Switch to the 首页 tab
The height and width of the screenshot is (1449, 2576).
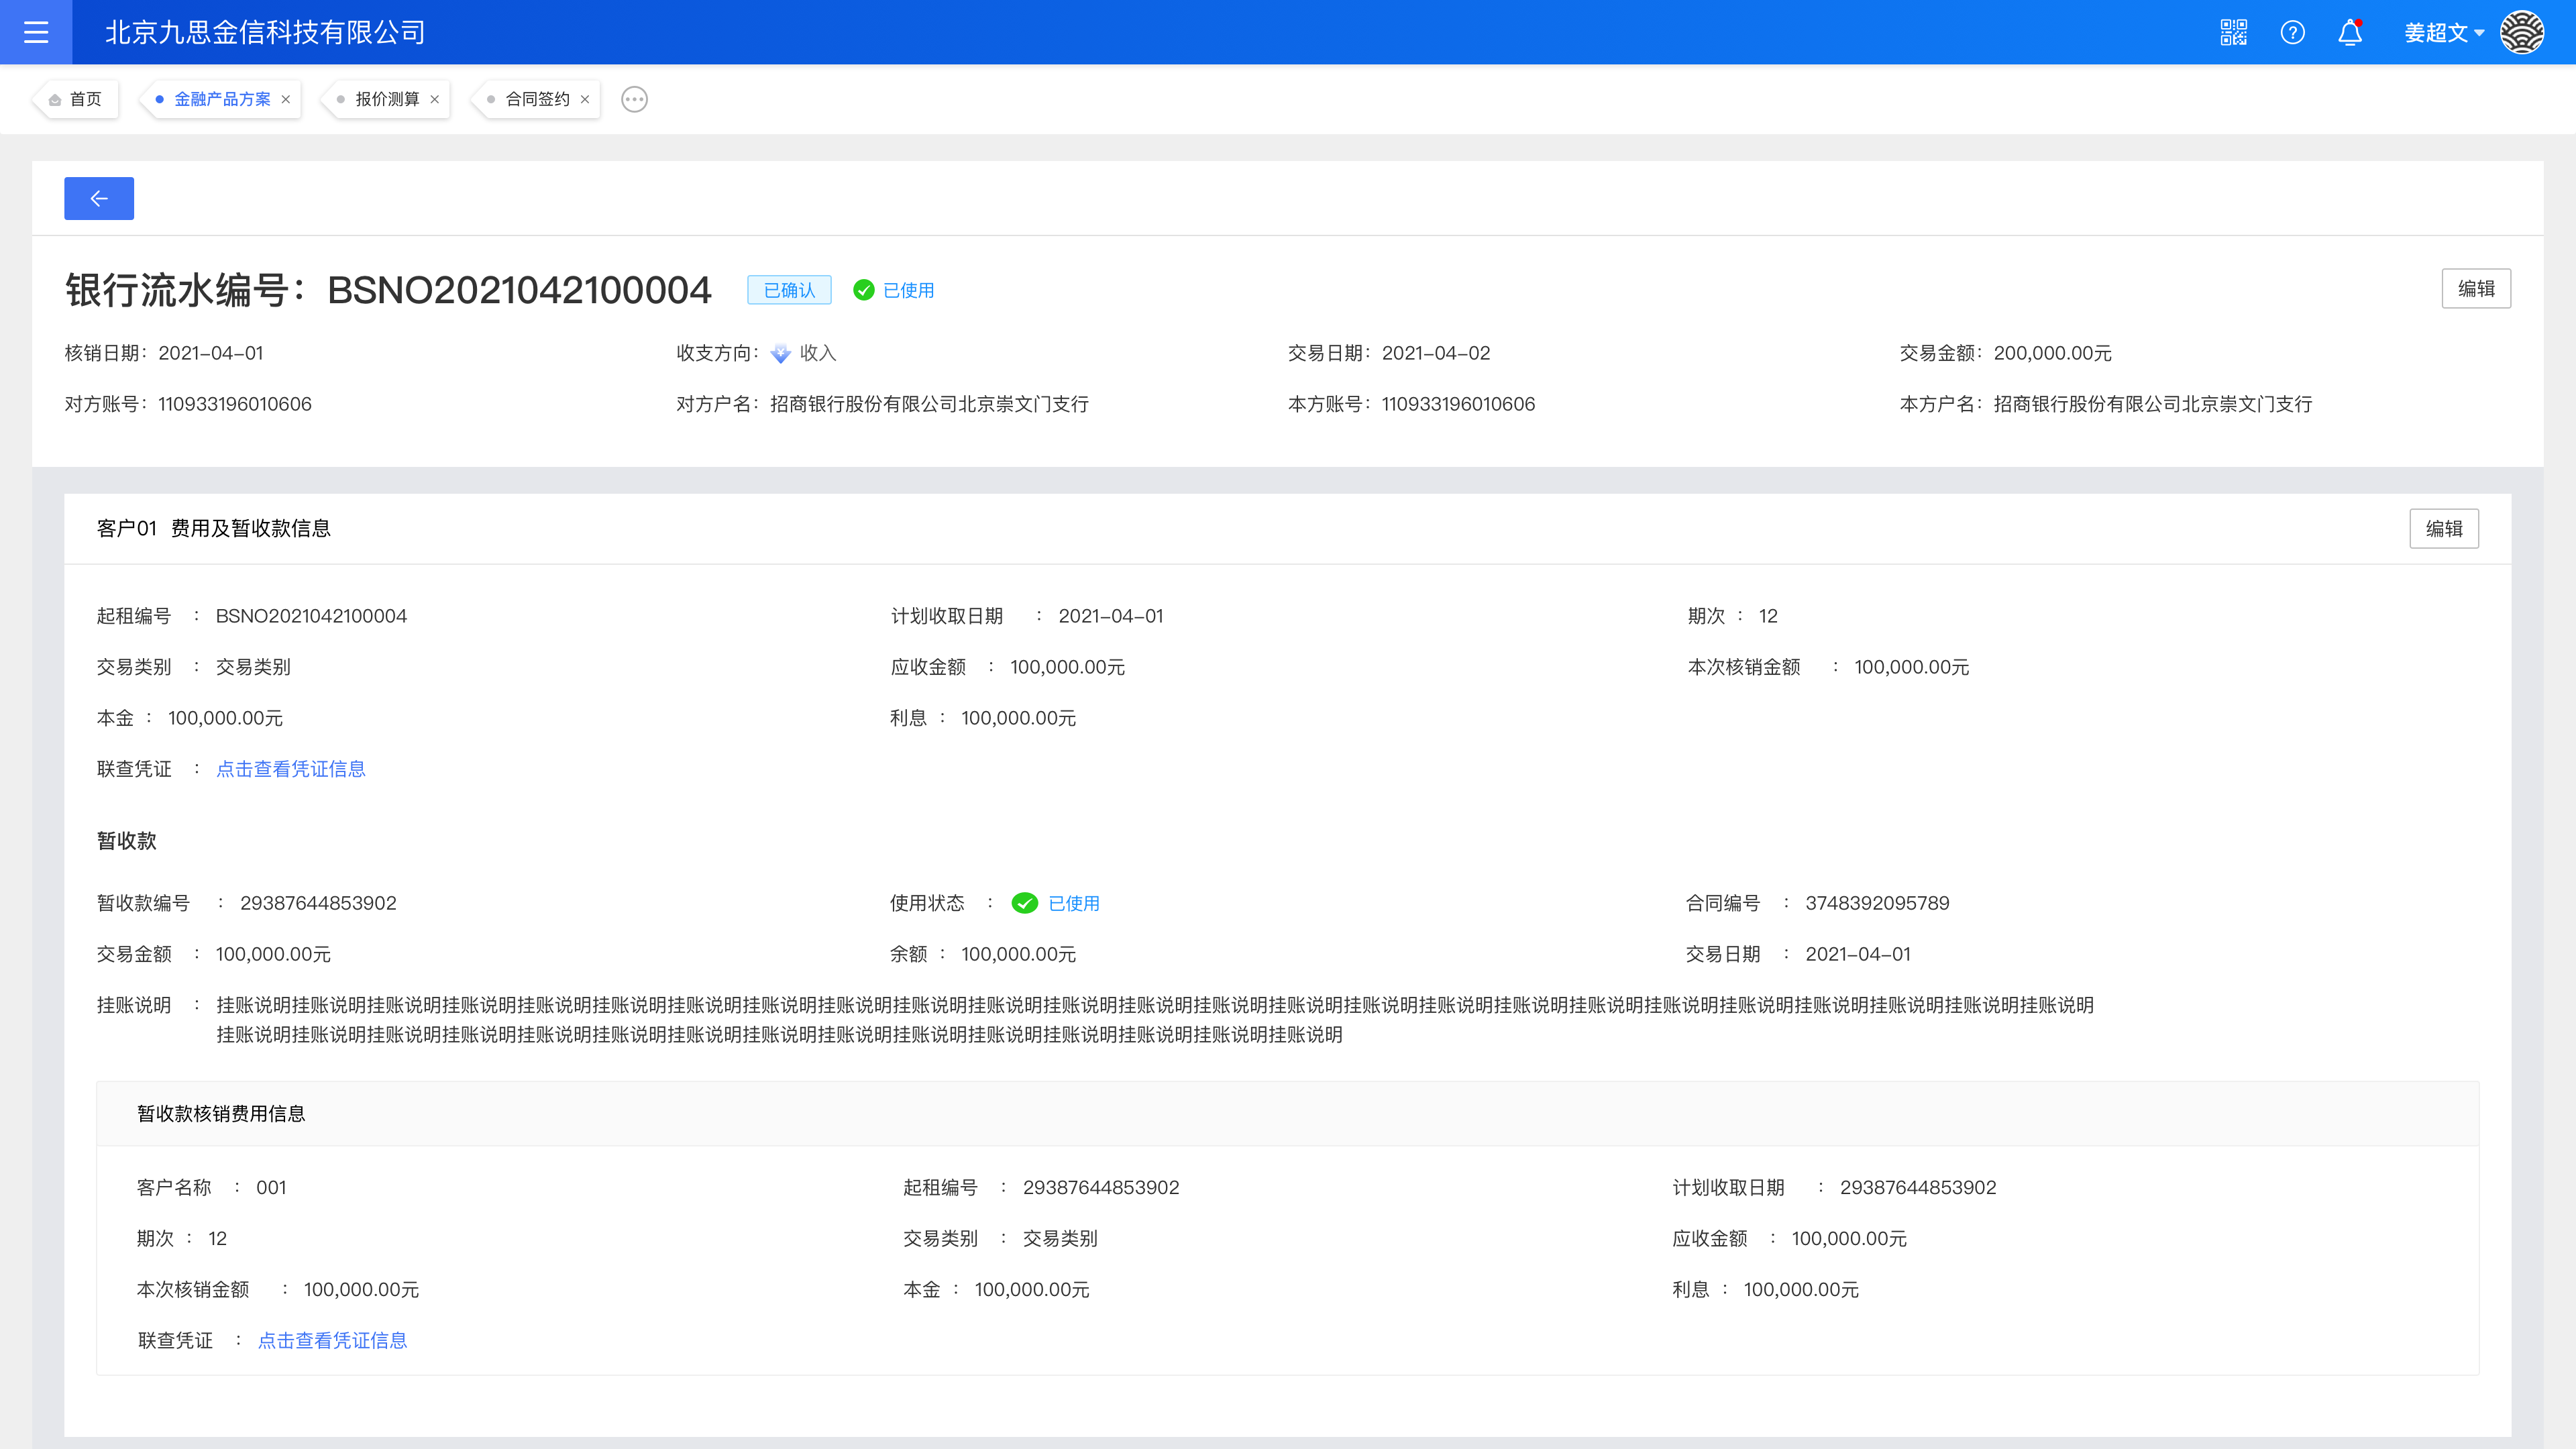76,99
